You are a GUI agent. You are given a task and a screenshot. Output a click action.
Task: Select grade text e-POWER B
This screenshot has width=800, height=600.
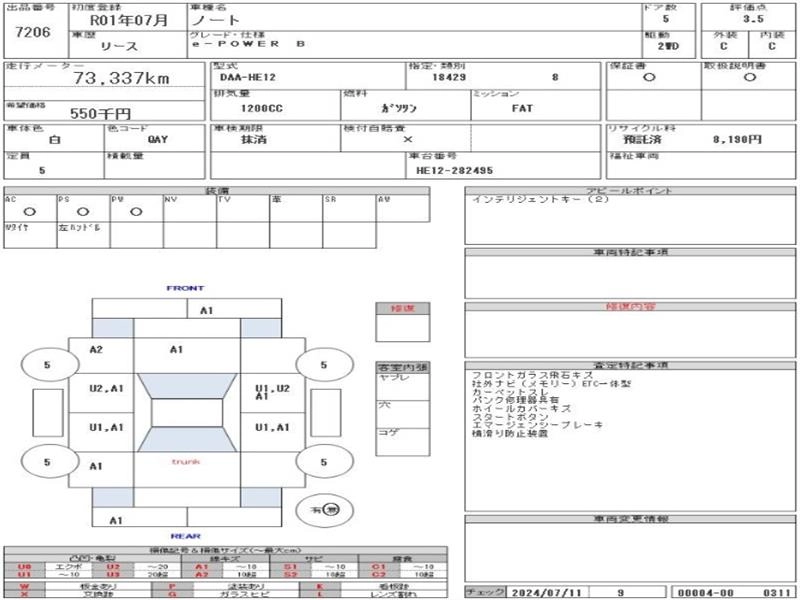[x=248, y=44]
